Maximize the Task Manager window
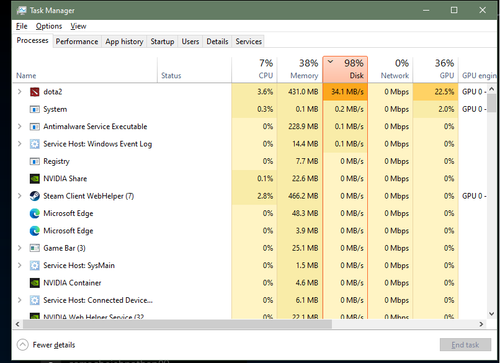 click(454, 10)
